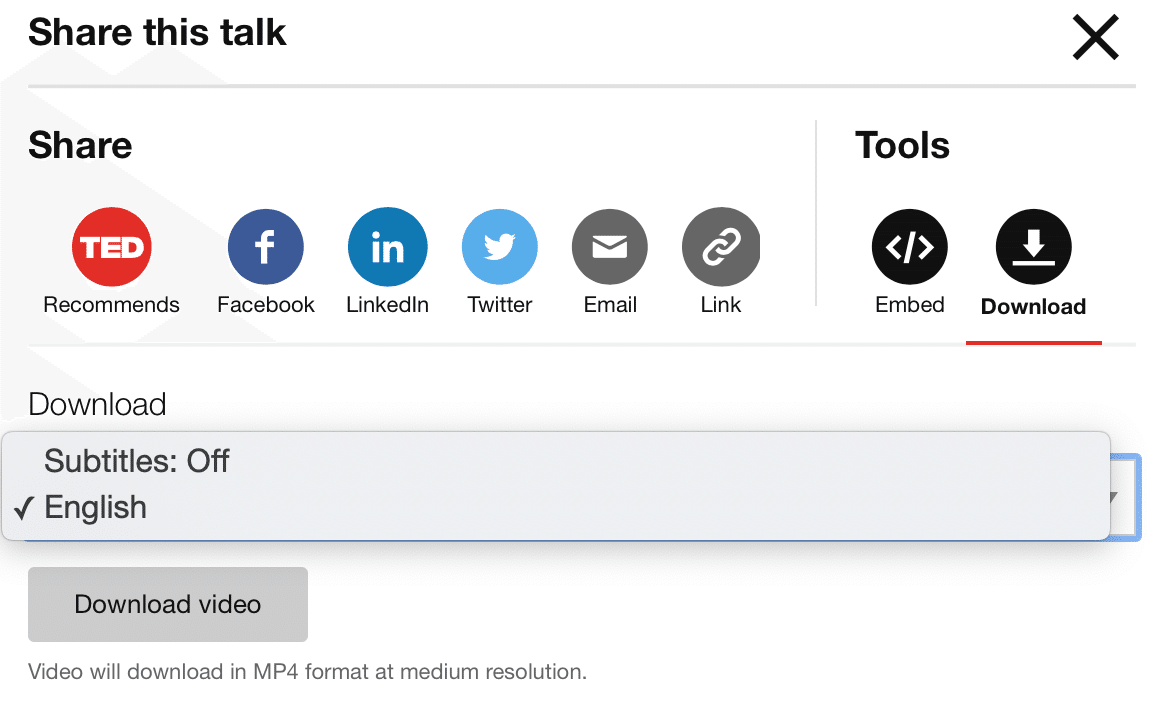The width and height of the screenshot is (1164, 726).
Task: Click the black Download arrow icon
Action: tap(1033, 247)
